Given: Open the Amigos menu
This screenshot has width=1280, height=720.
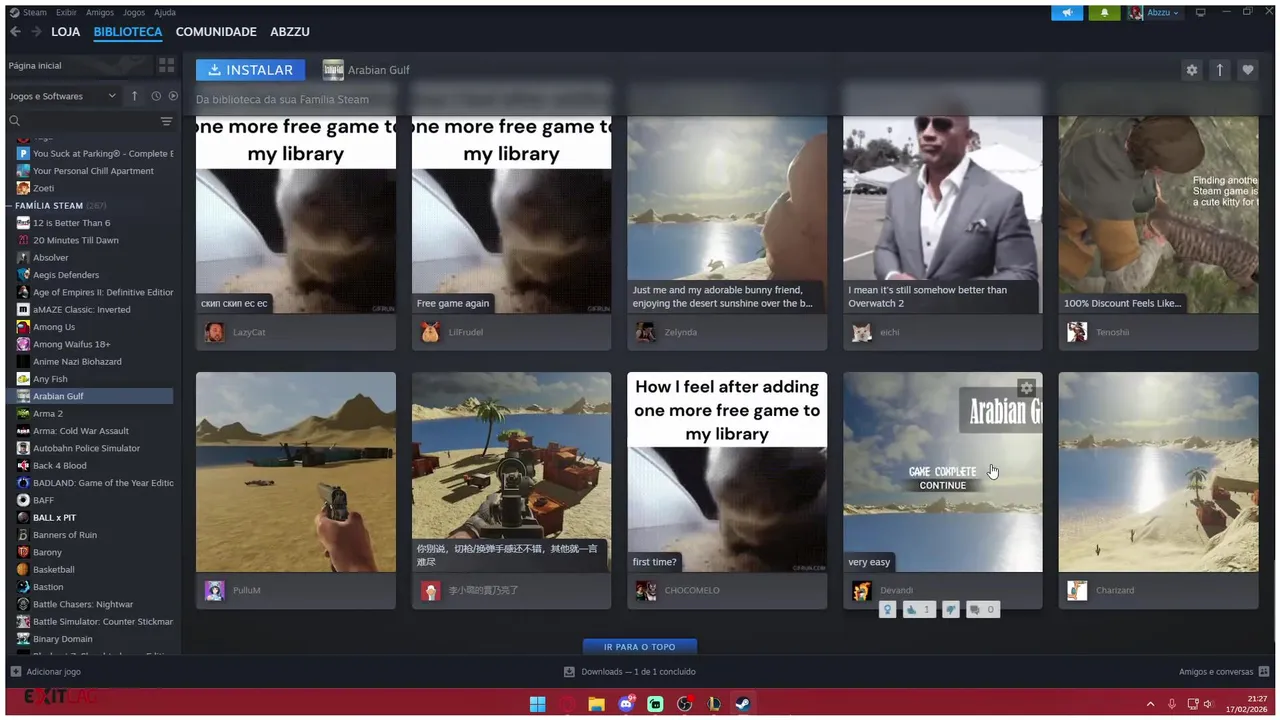Looking at the screenshot, I should [100, 13].
